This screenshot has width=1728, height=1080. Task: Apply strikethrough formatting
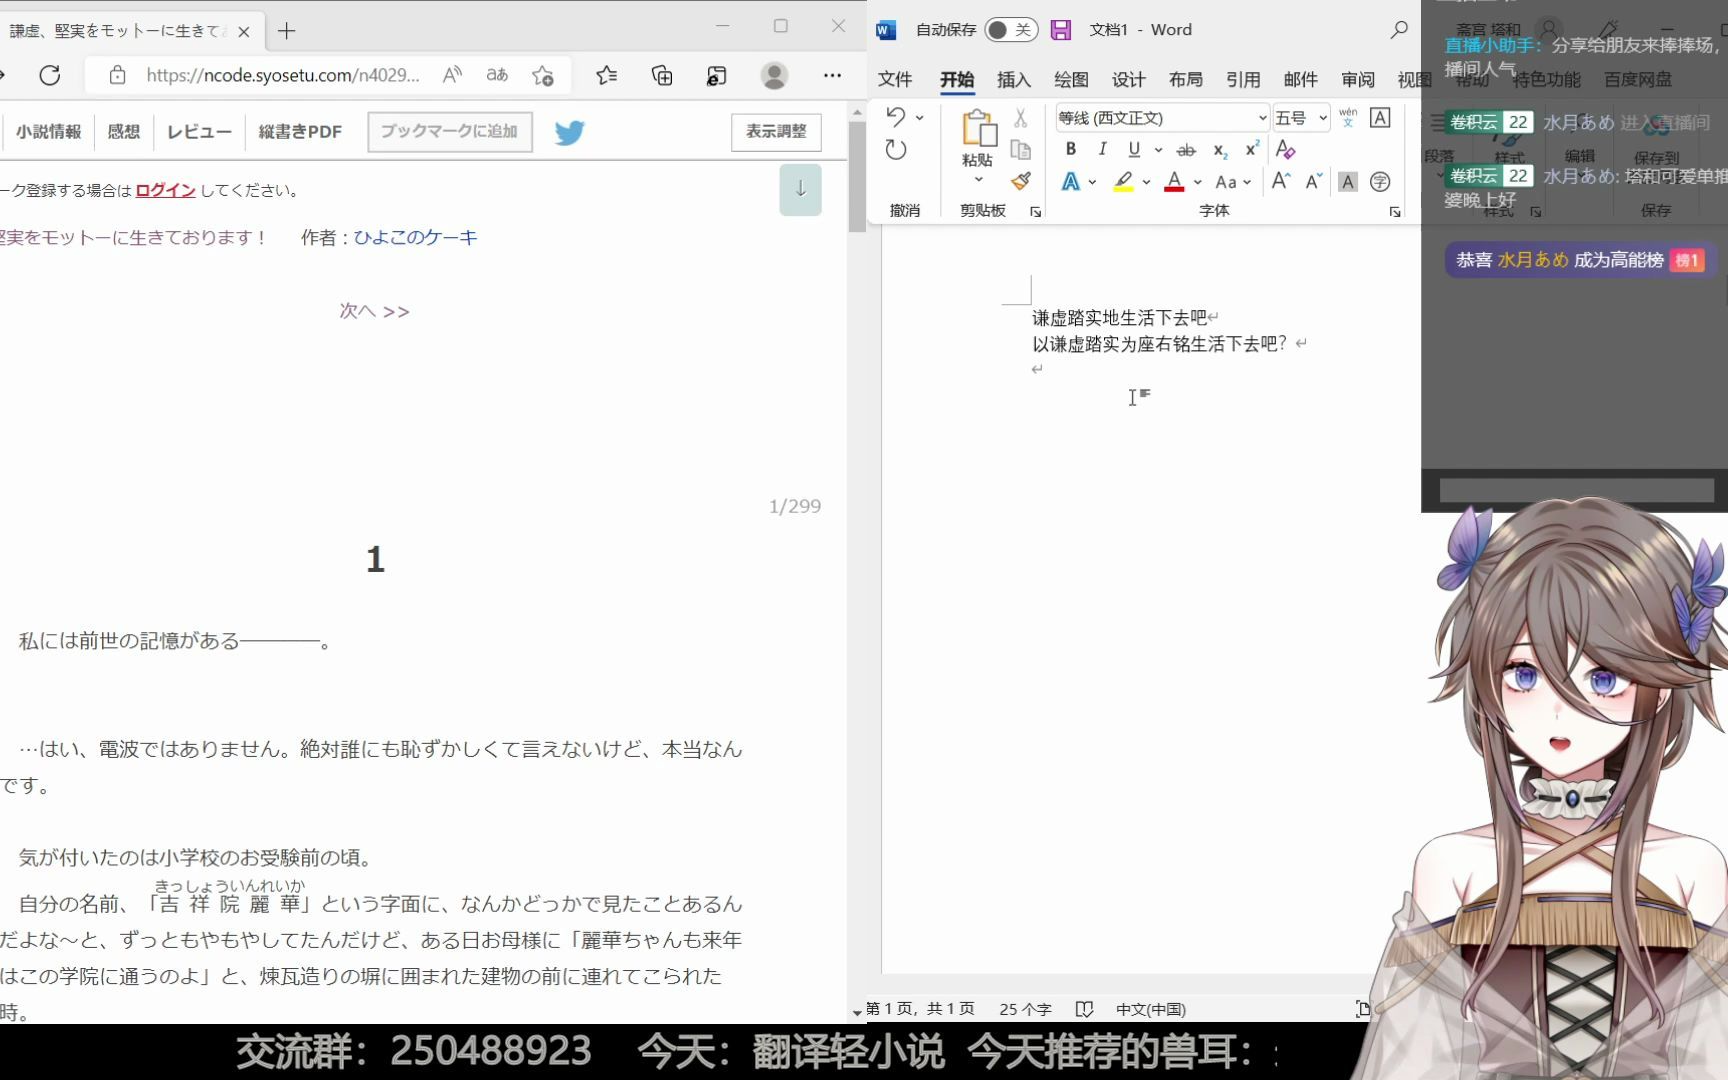1186,150
